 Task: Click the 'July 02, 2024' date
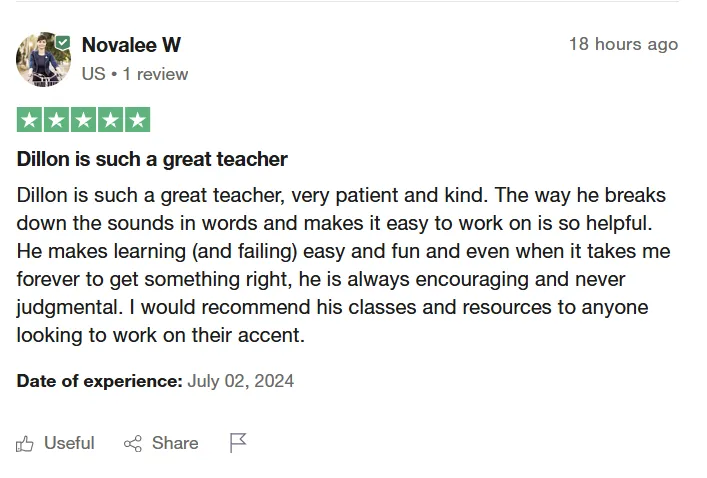(x=240, y=381)
